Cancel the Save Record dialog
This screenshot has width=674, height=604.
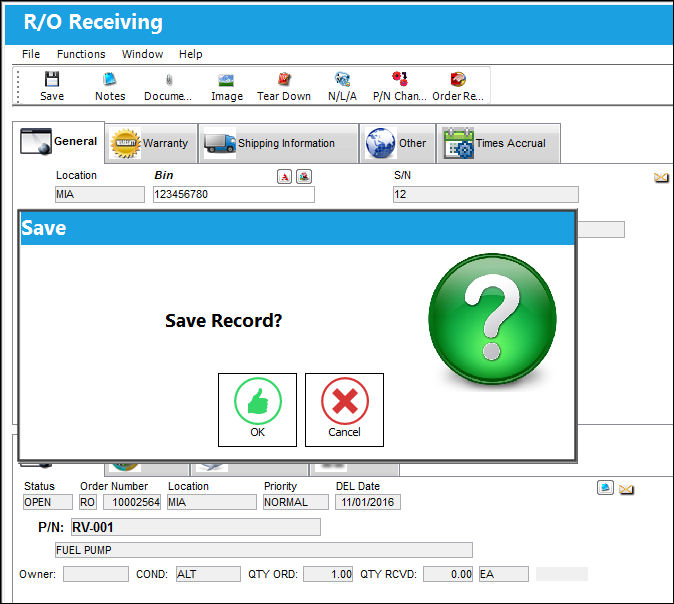(344, 410)
